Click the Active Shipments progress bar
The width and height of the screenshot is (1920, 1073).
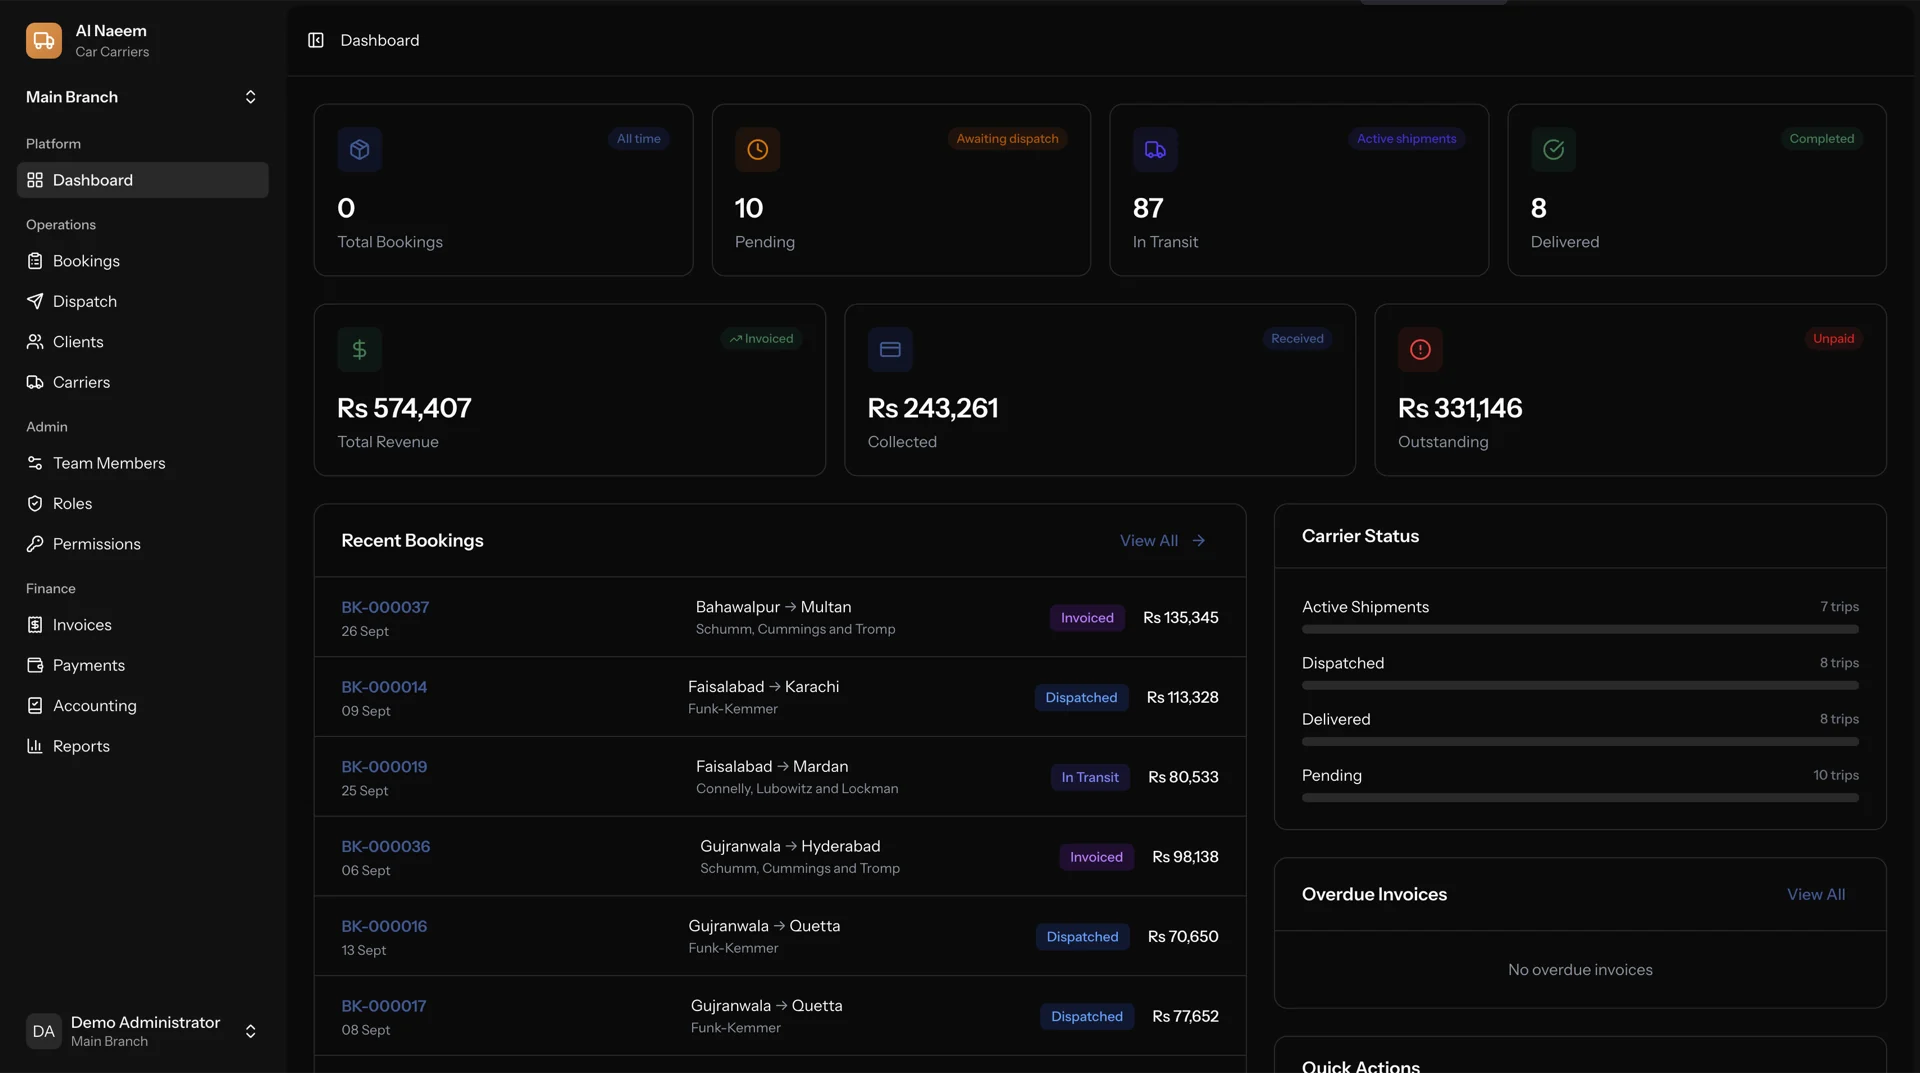click(1580, 630)
